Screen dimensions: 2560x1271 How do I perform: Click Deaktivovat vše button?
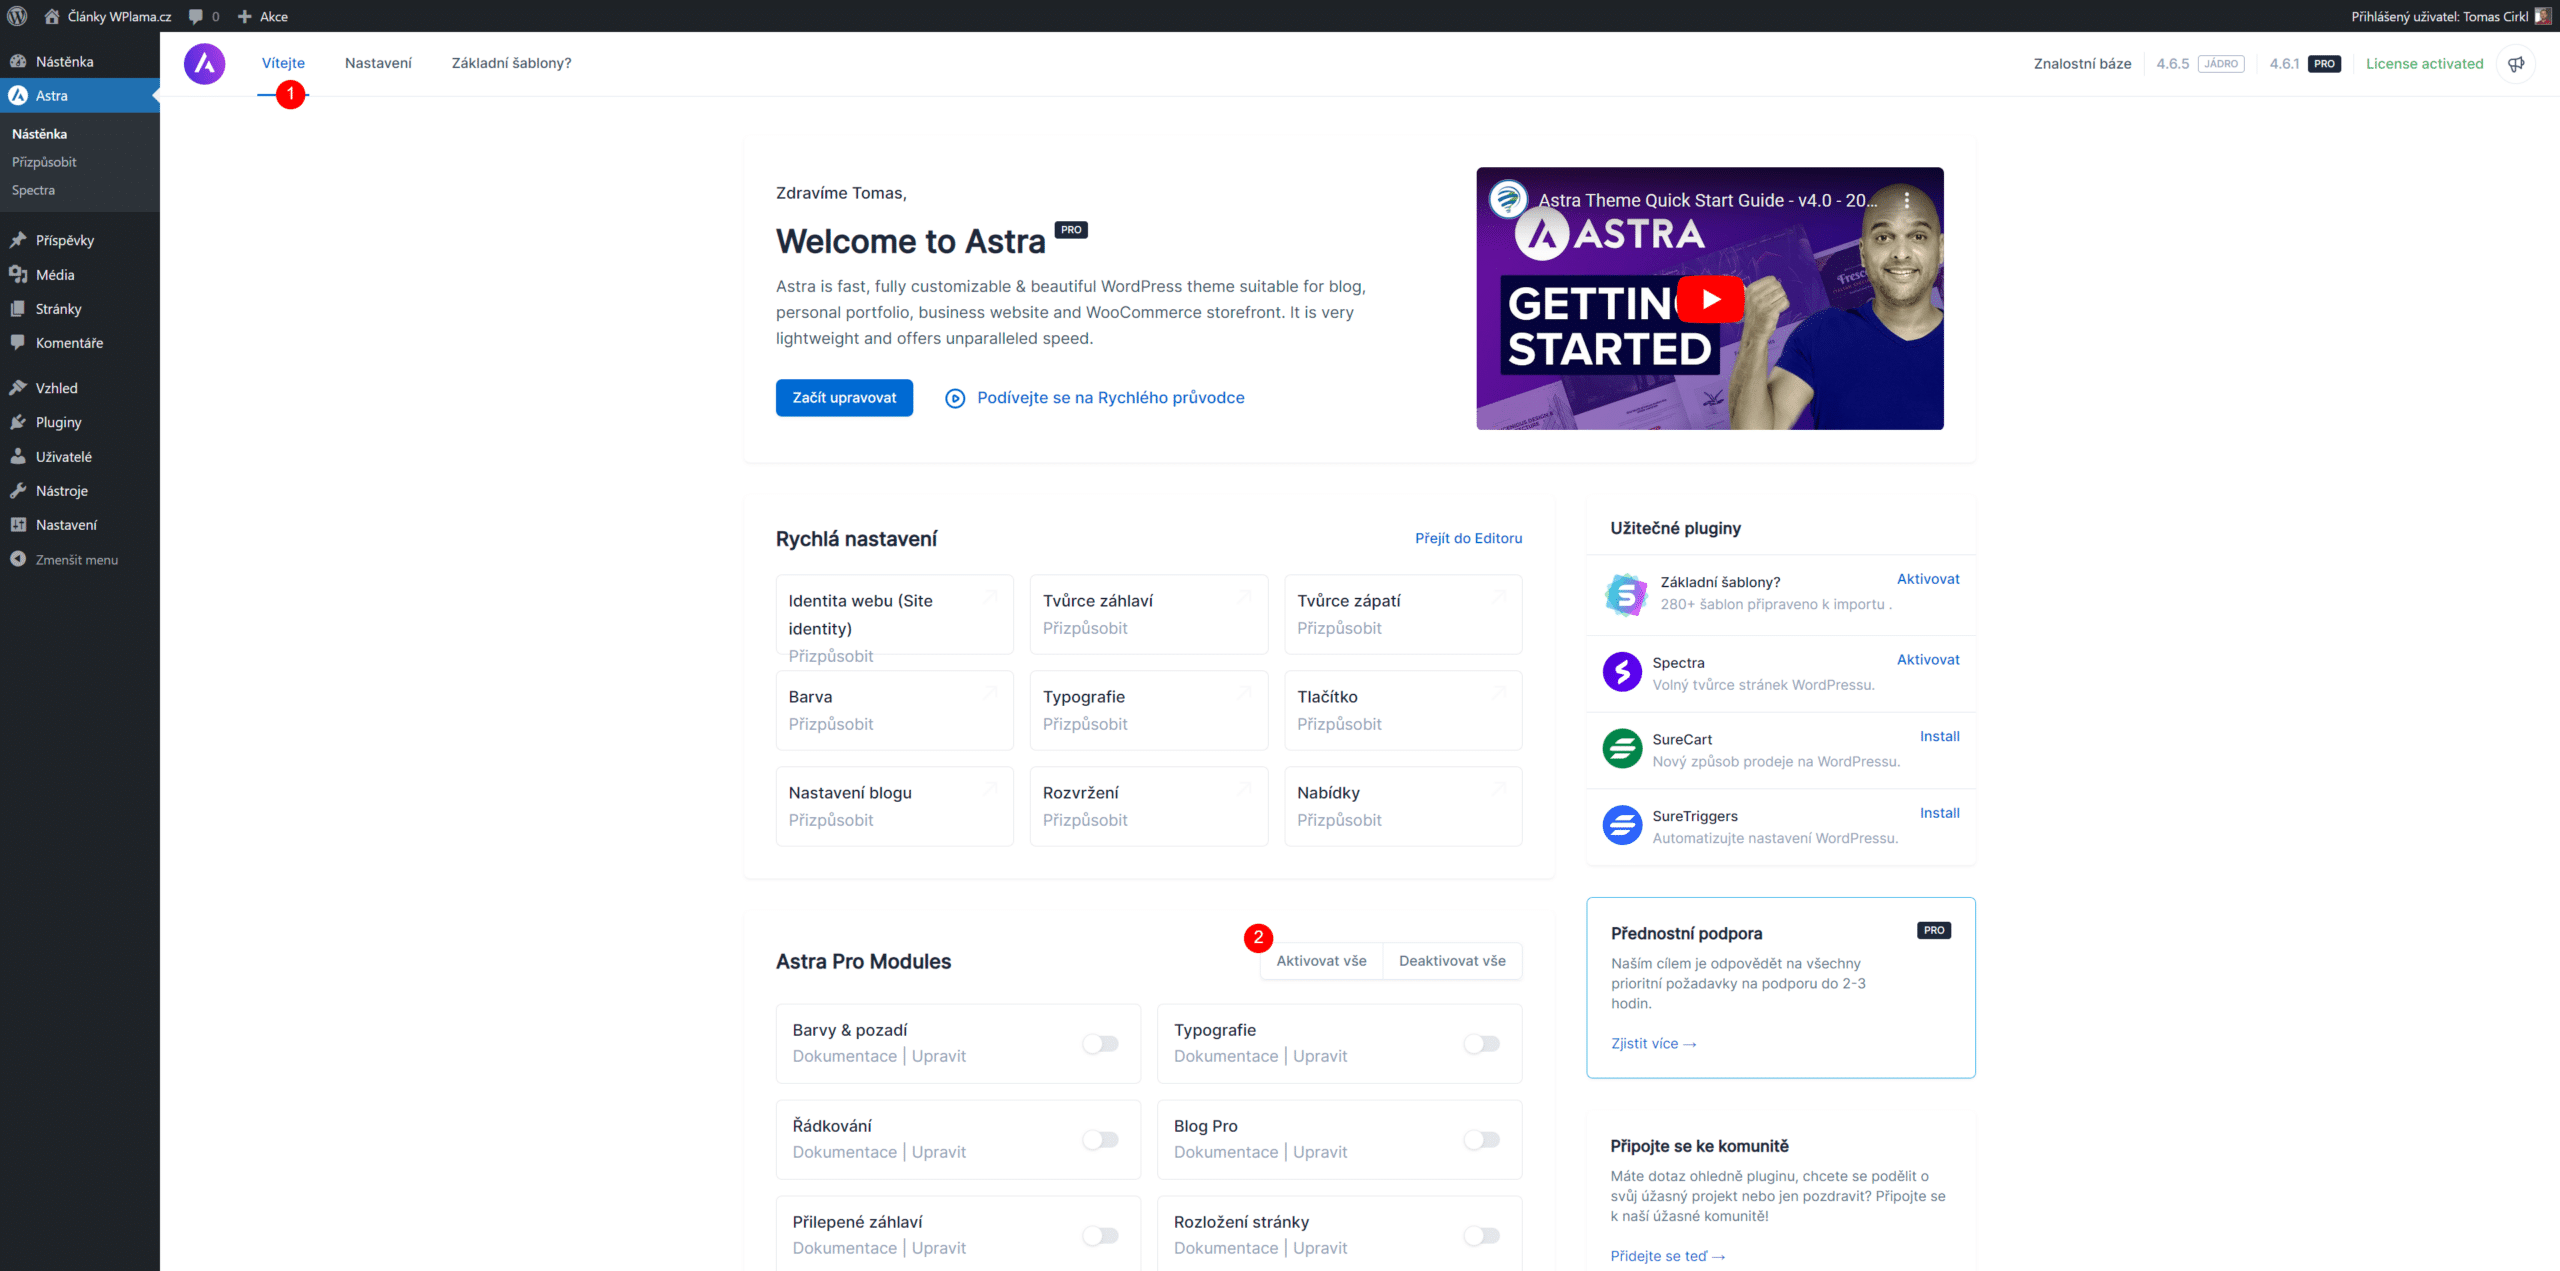(1452, 961)
